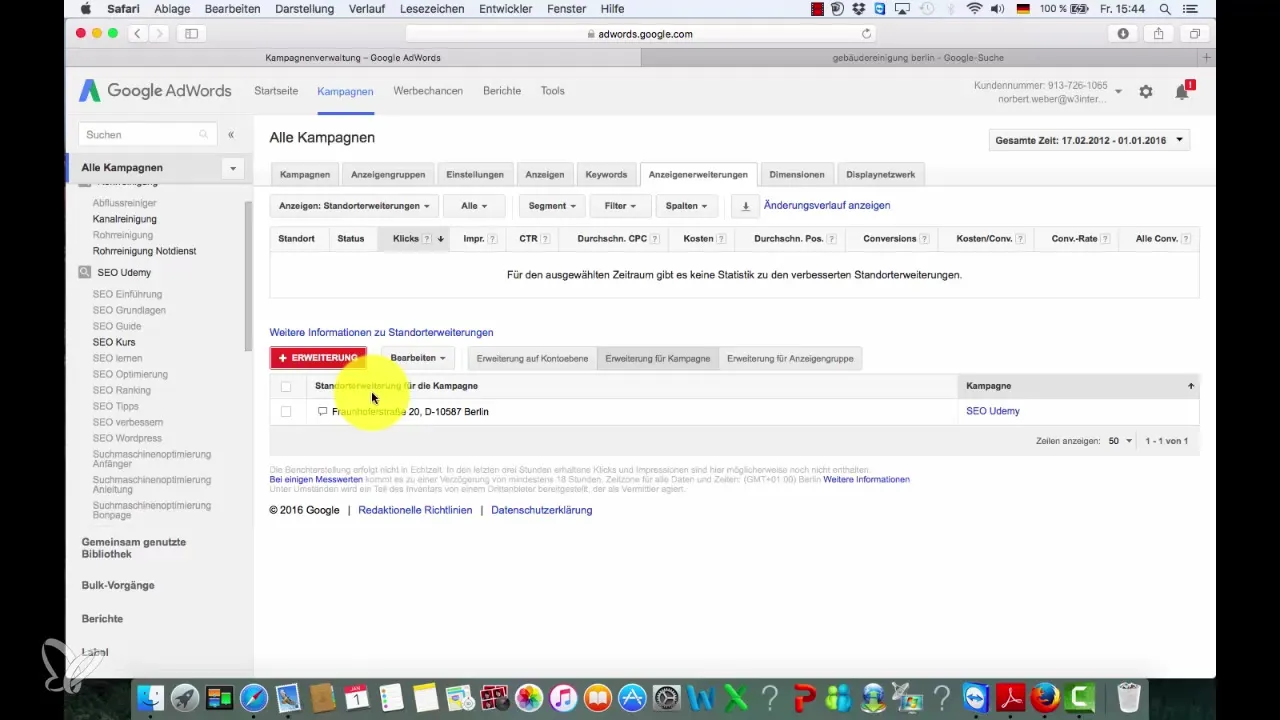1280x720 pixels.
Task: Open the Filter dropdown
Action: (x=620, y=206)
